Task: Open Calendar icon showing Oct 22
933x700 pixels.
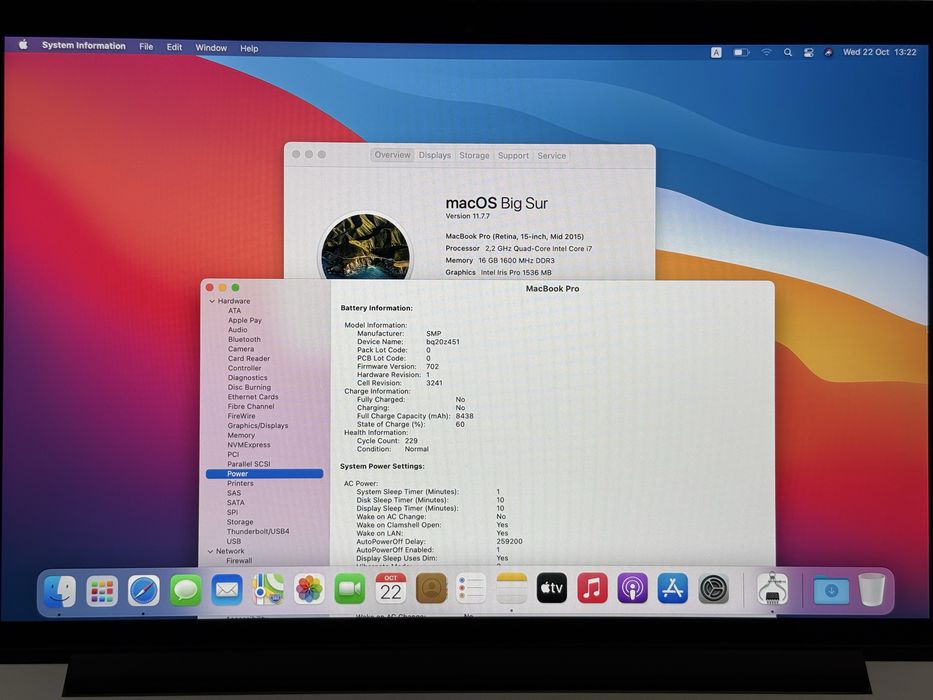Action: coord(390,589)
